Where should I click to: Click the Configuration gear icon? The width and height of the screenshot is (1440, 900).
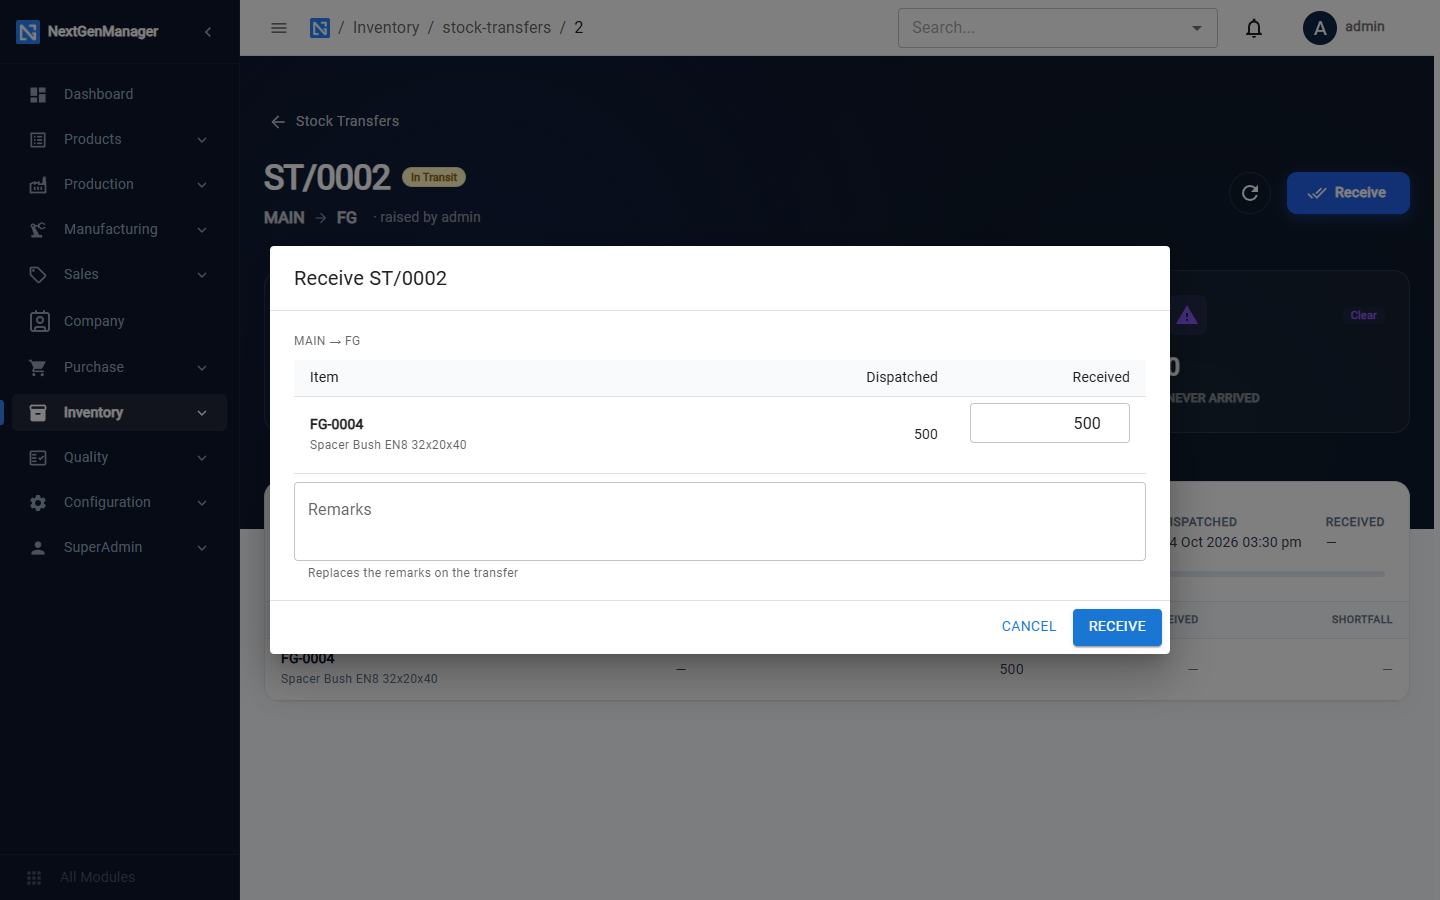tap(38, 502)
